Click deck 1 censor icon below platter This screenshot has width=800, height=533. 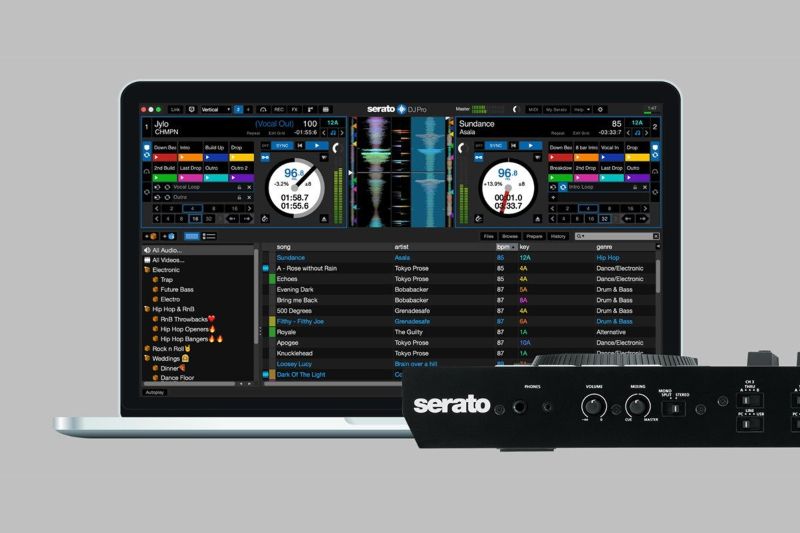[x=265, y=219]
